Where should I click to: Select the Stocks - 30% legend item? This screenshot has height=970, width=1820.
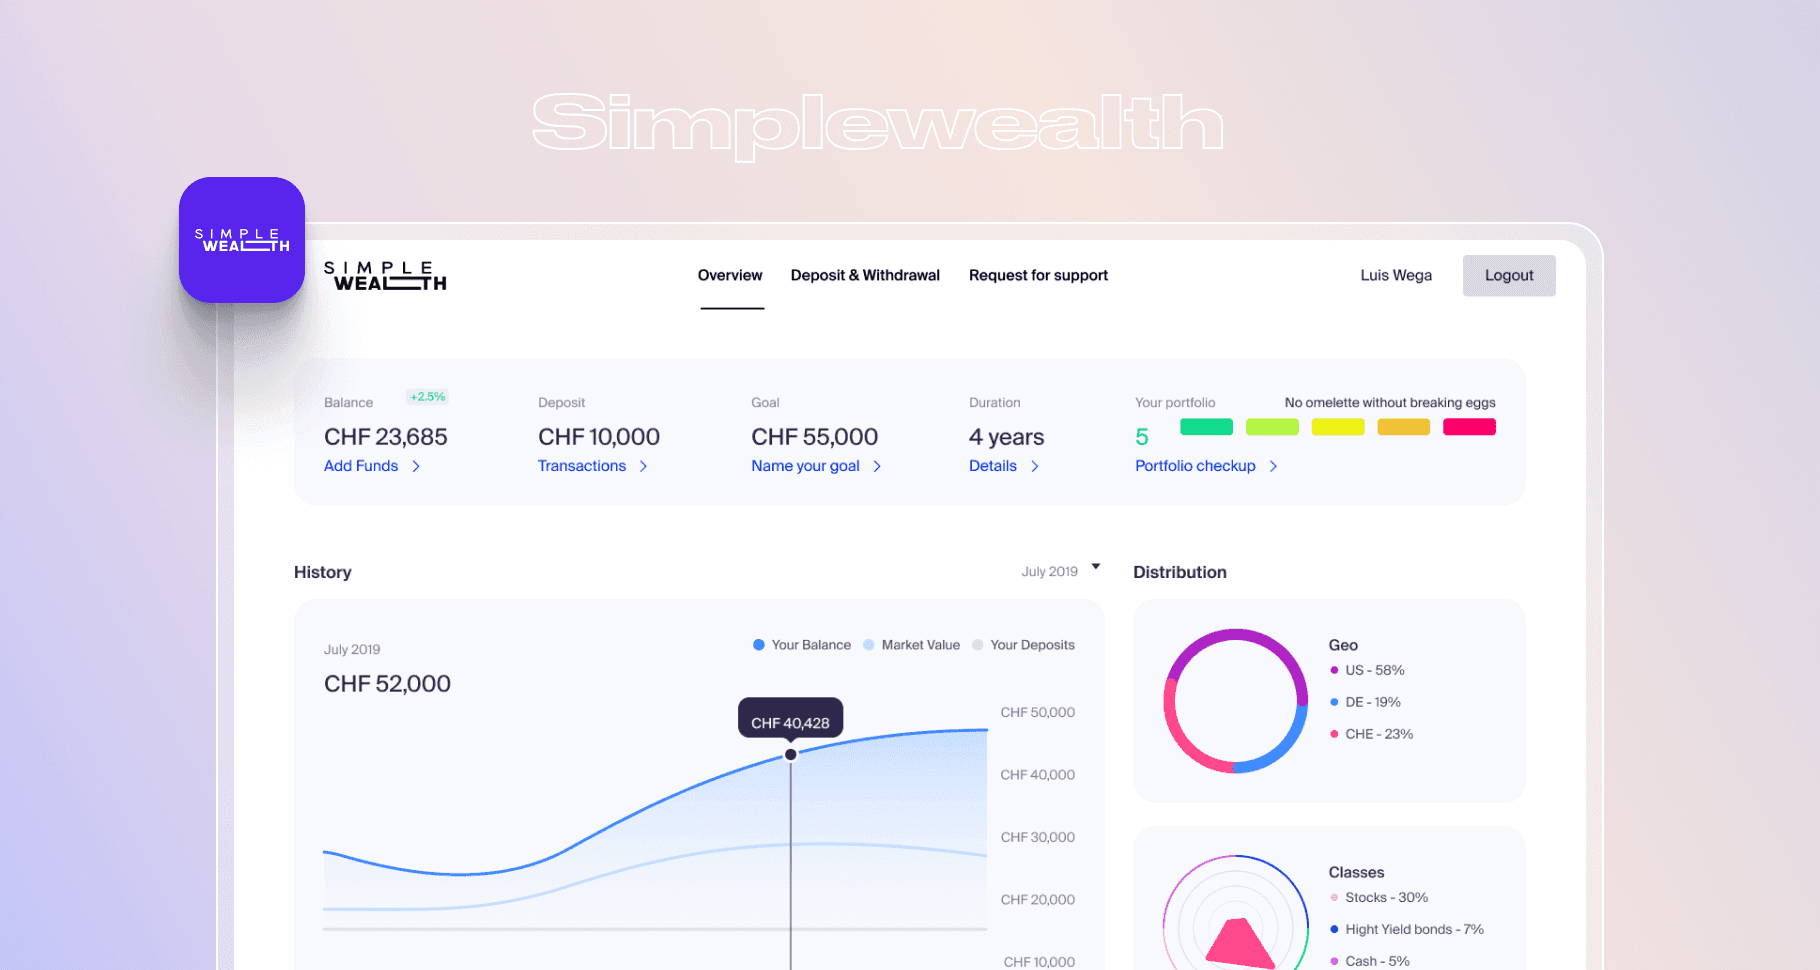(1379, 898)
